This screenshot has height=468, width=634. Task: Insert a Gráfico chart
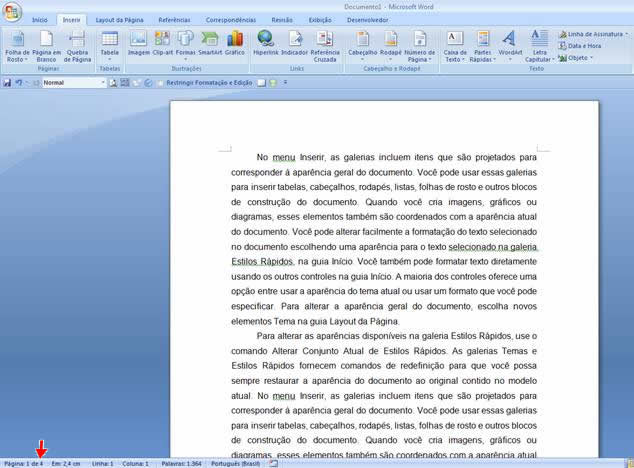235,43
